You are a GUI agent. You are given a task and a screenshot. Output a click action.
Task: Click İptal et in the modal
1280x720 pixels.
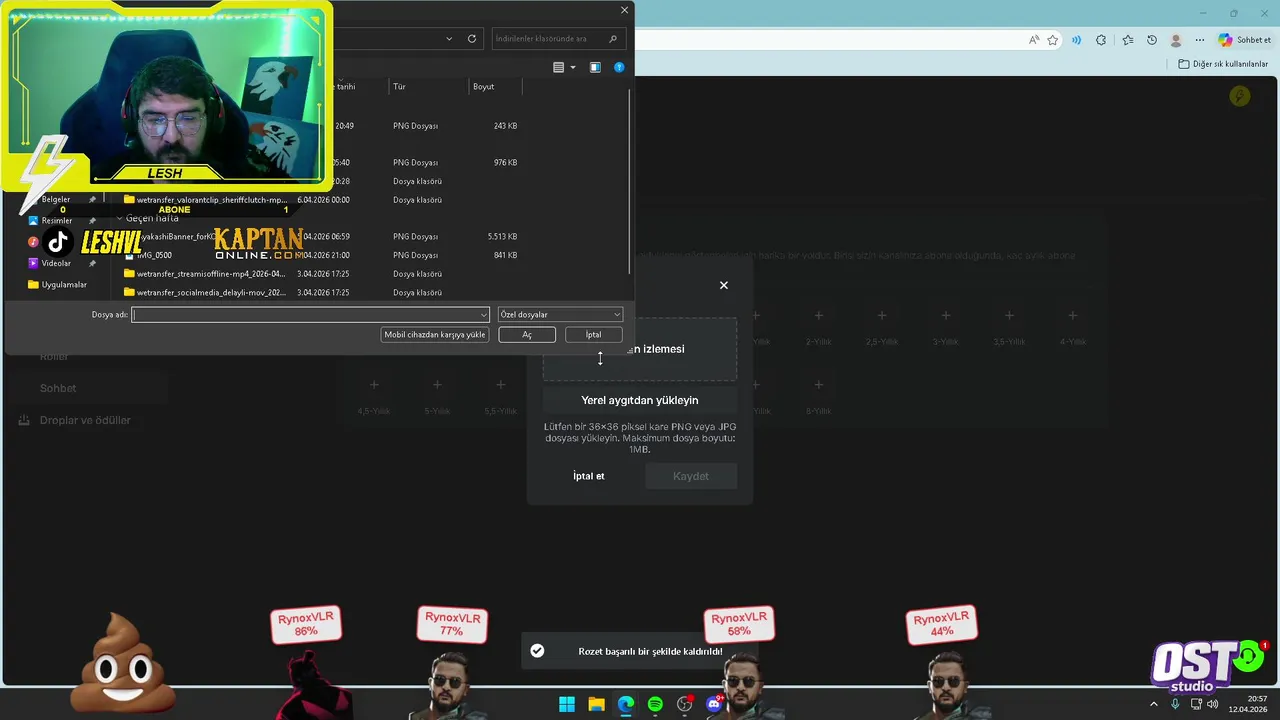pos(589,476)
